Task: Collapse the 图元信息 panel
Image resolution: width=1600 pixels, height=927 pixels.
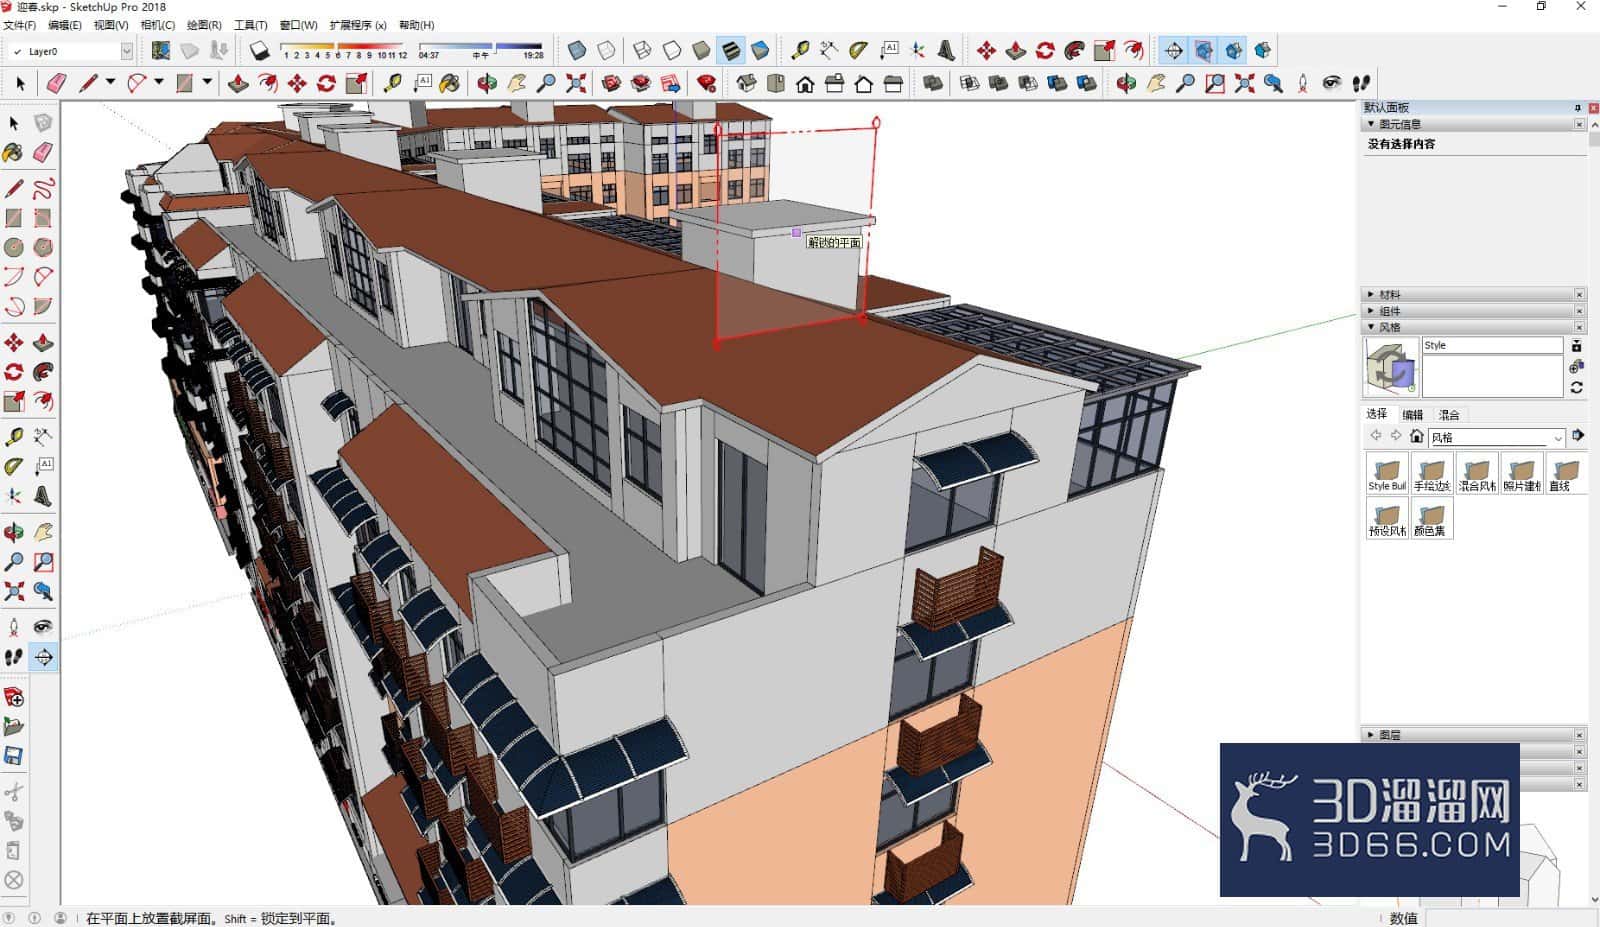Action: [1370, 124]
